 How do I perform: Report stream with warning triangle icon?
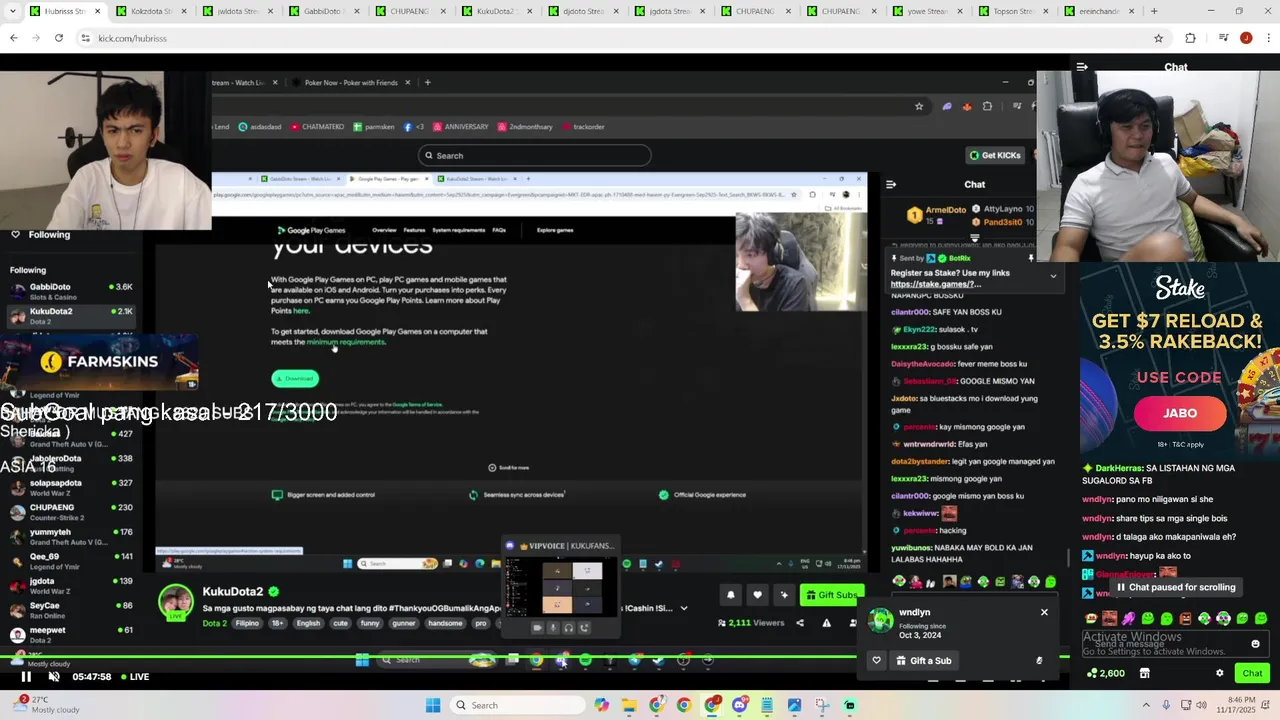coord(826,623)
